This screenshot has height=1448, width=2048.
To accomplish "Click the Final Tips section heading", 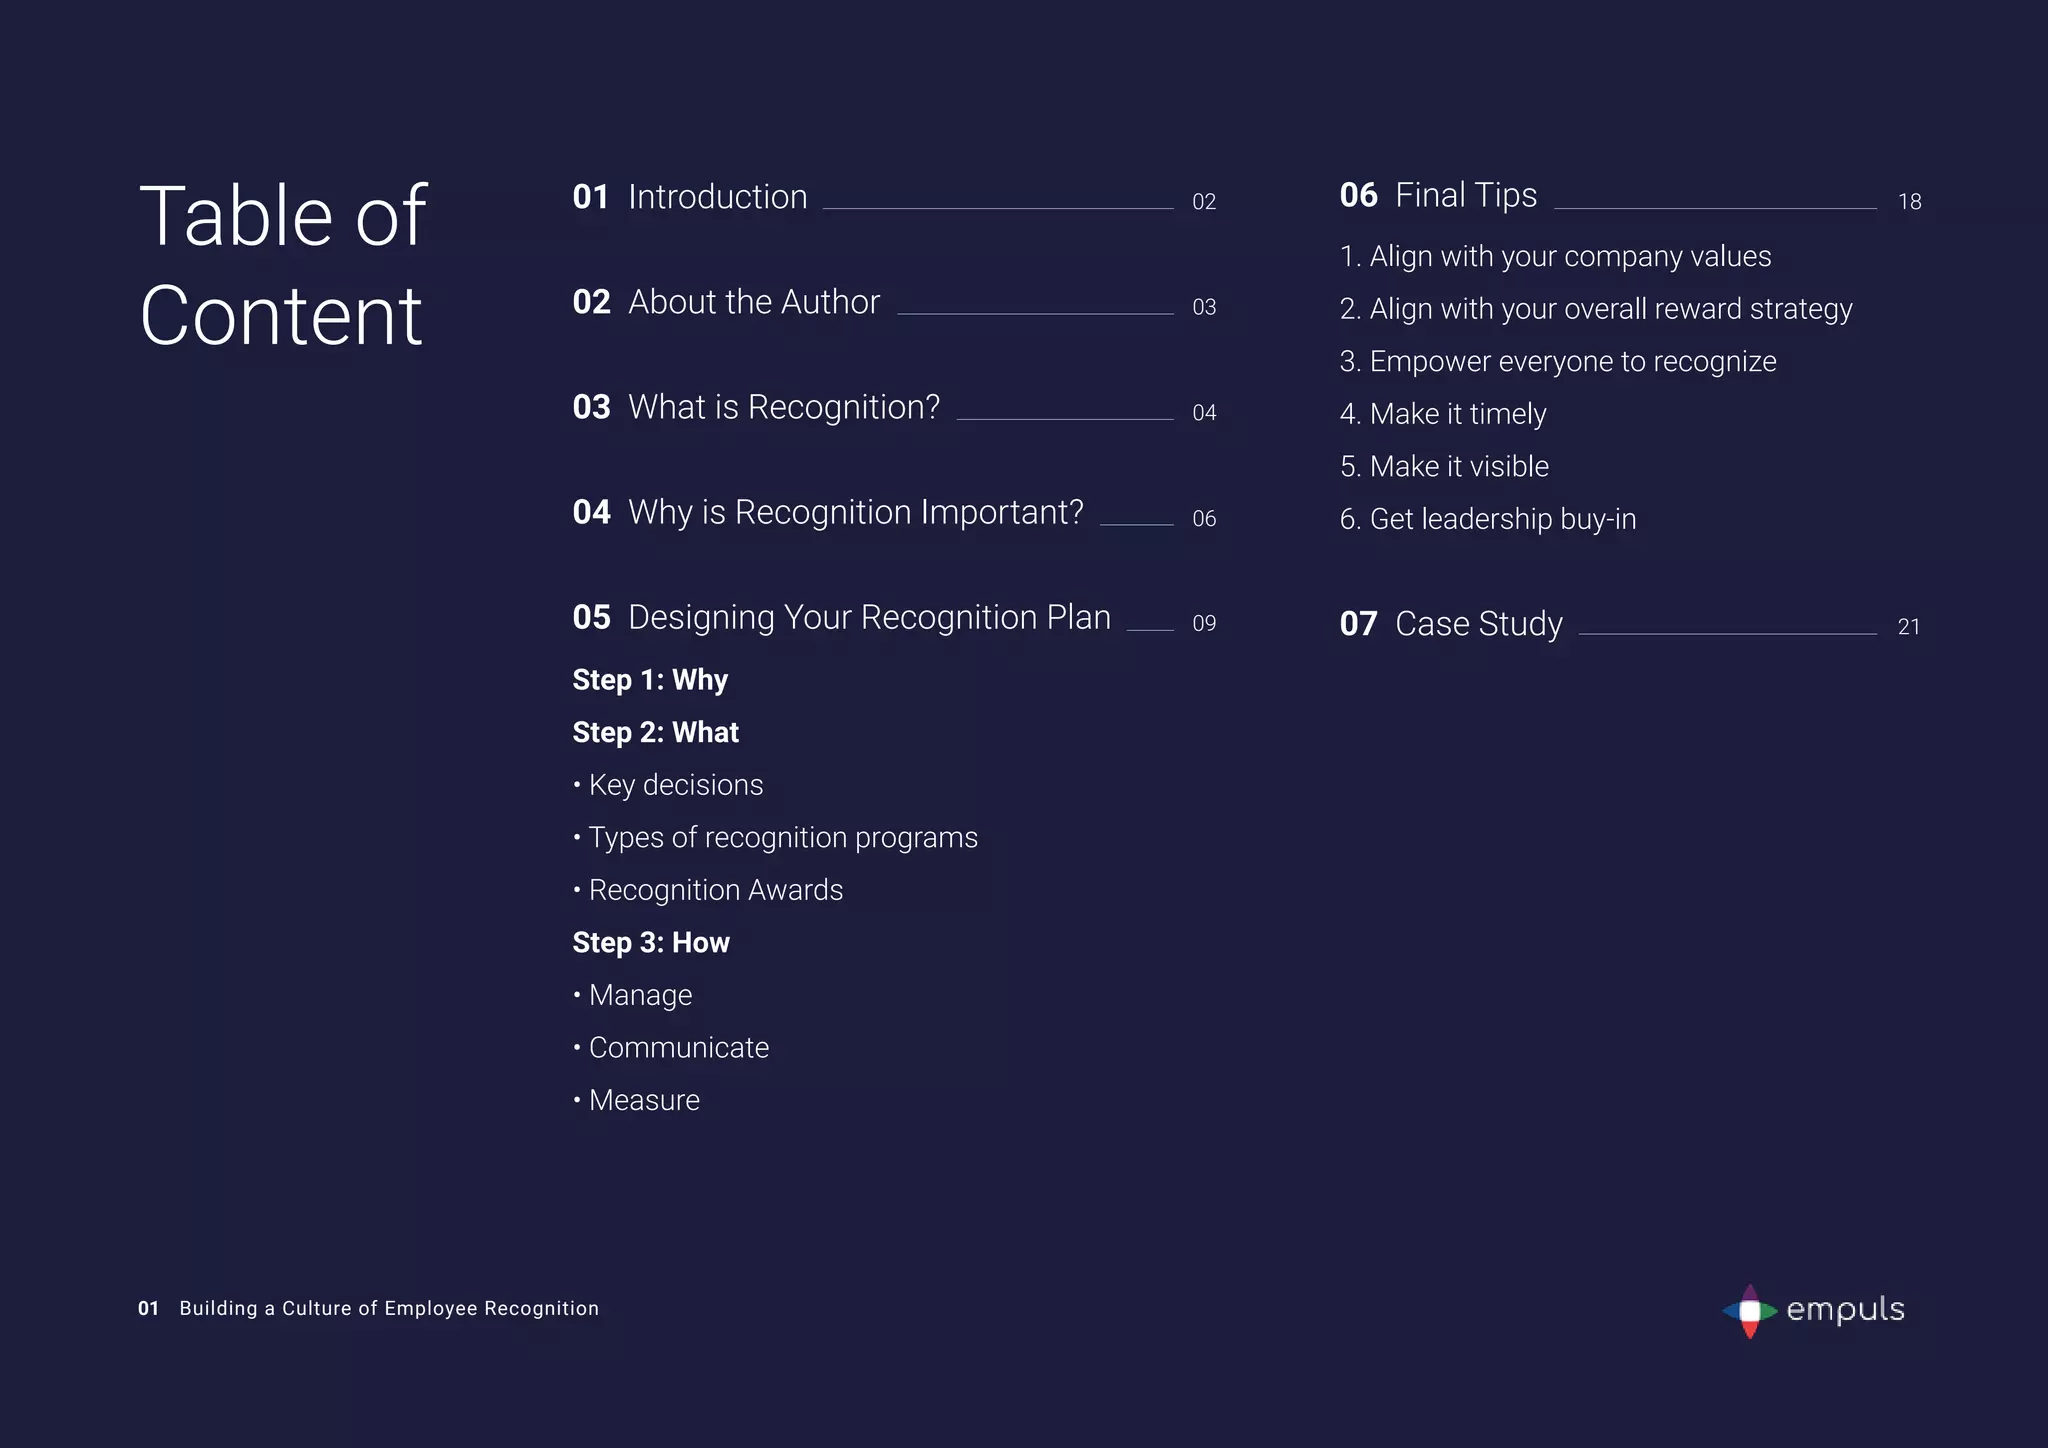I will click(1465, 195).
